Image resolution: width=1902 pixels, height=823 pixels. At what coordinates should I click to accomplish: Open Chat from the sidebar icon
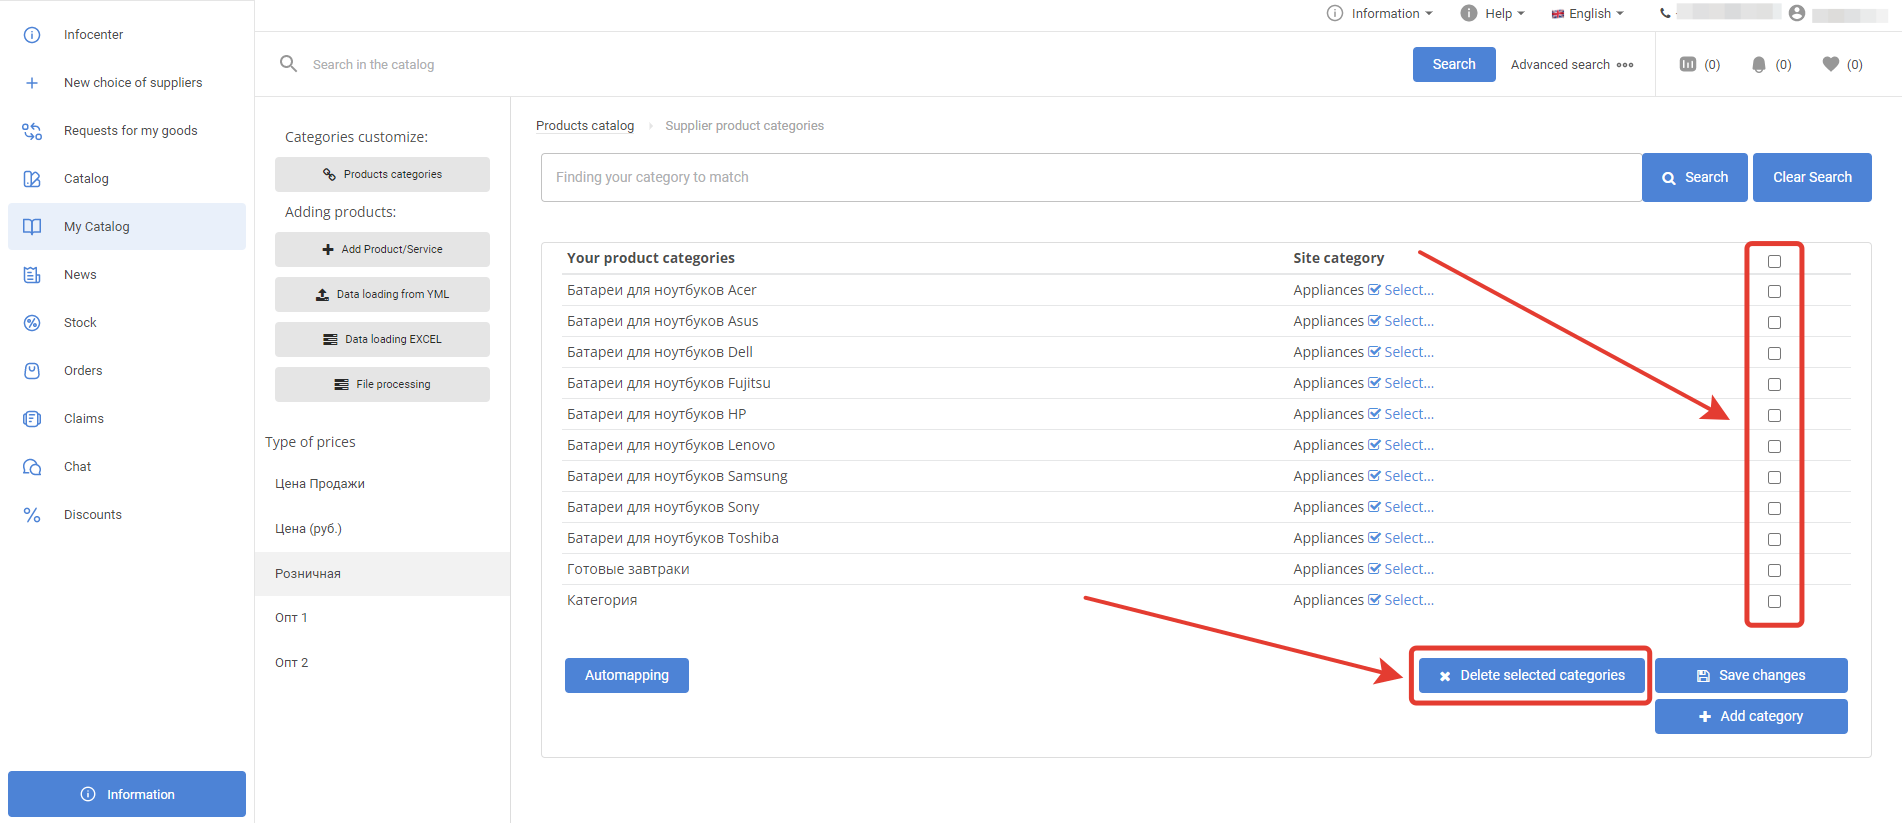(x=32, y=467)
